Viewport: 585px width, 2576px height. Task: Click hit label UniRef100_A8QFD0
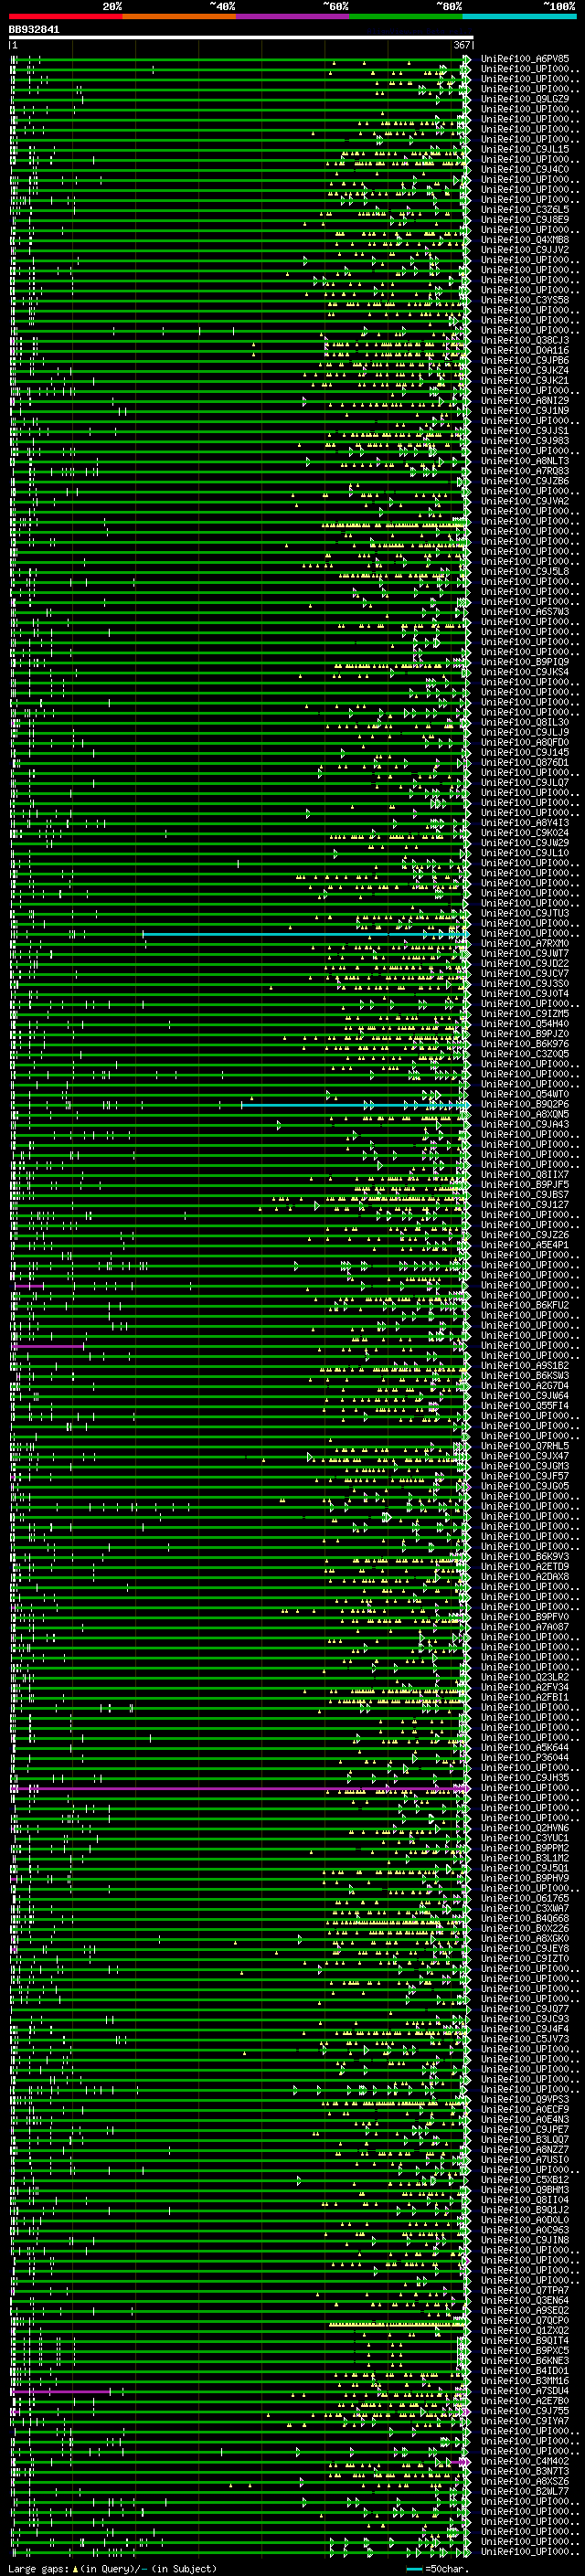pos(525,742)
